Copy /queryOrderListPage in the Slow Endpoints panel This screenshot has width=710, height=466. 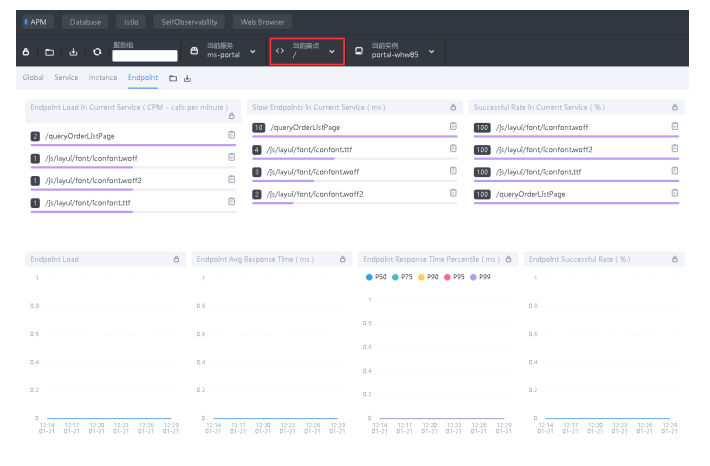coord(453,127)
